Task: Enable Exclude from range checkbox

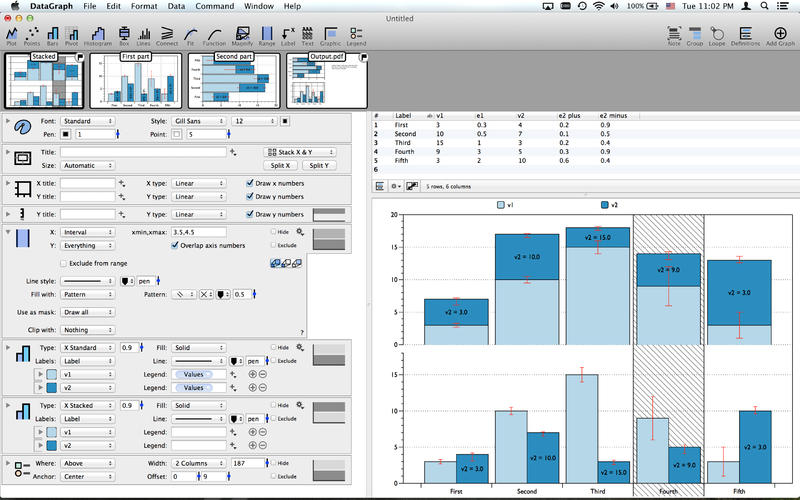Action: pyautogui.click(x=63, y=263)
